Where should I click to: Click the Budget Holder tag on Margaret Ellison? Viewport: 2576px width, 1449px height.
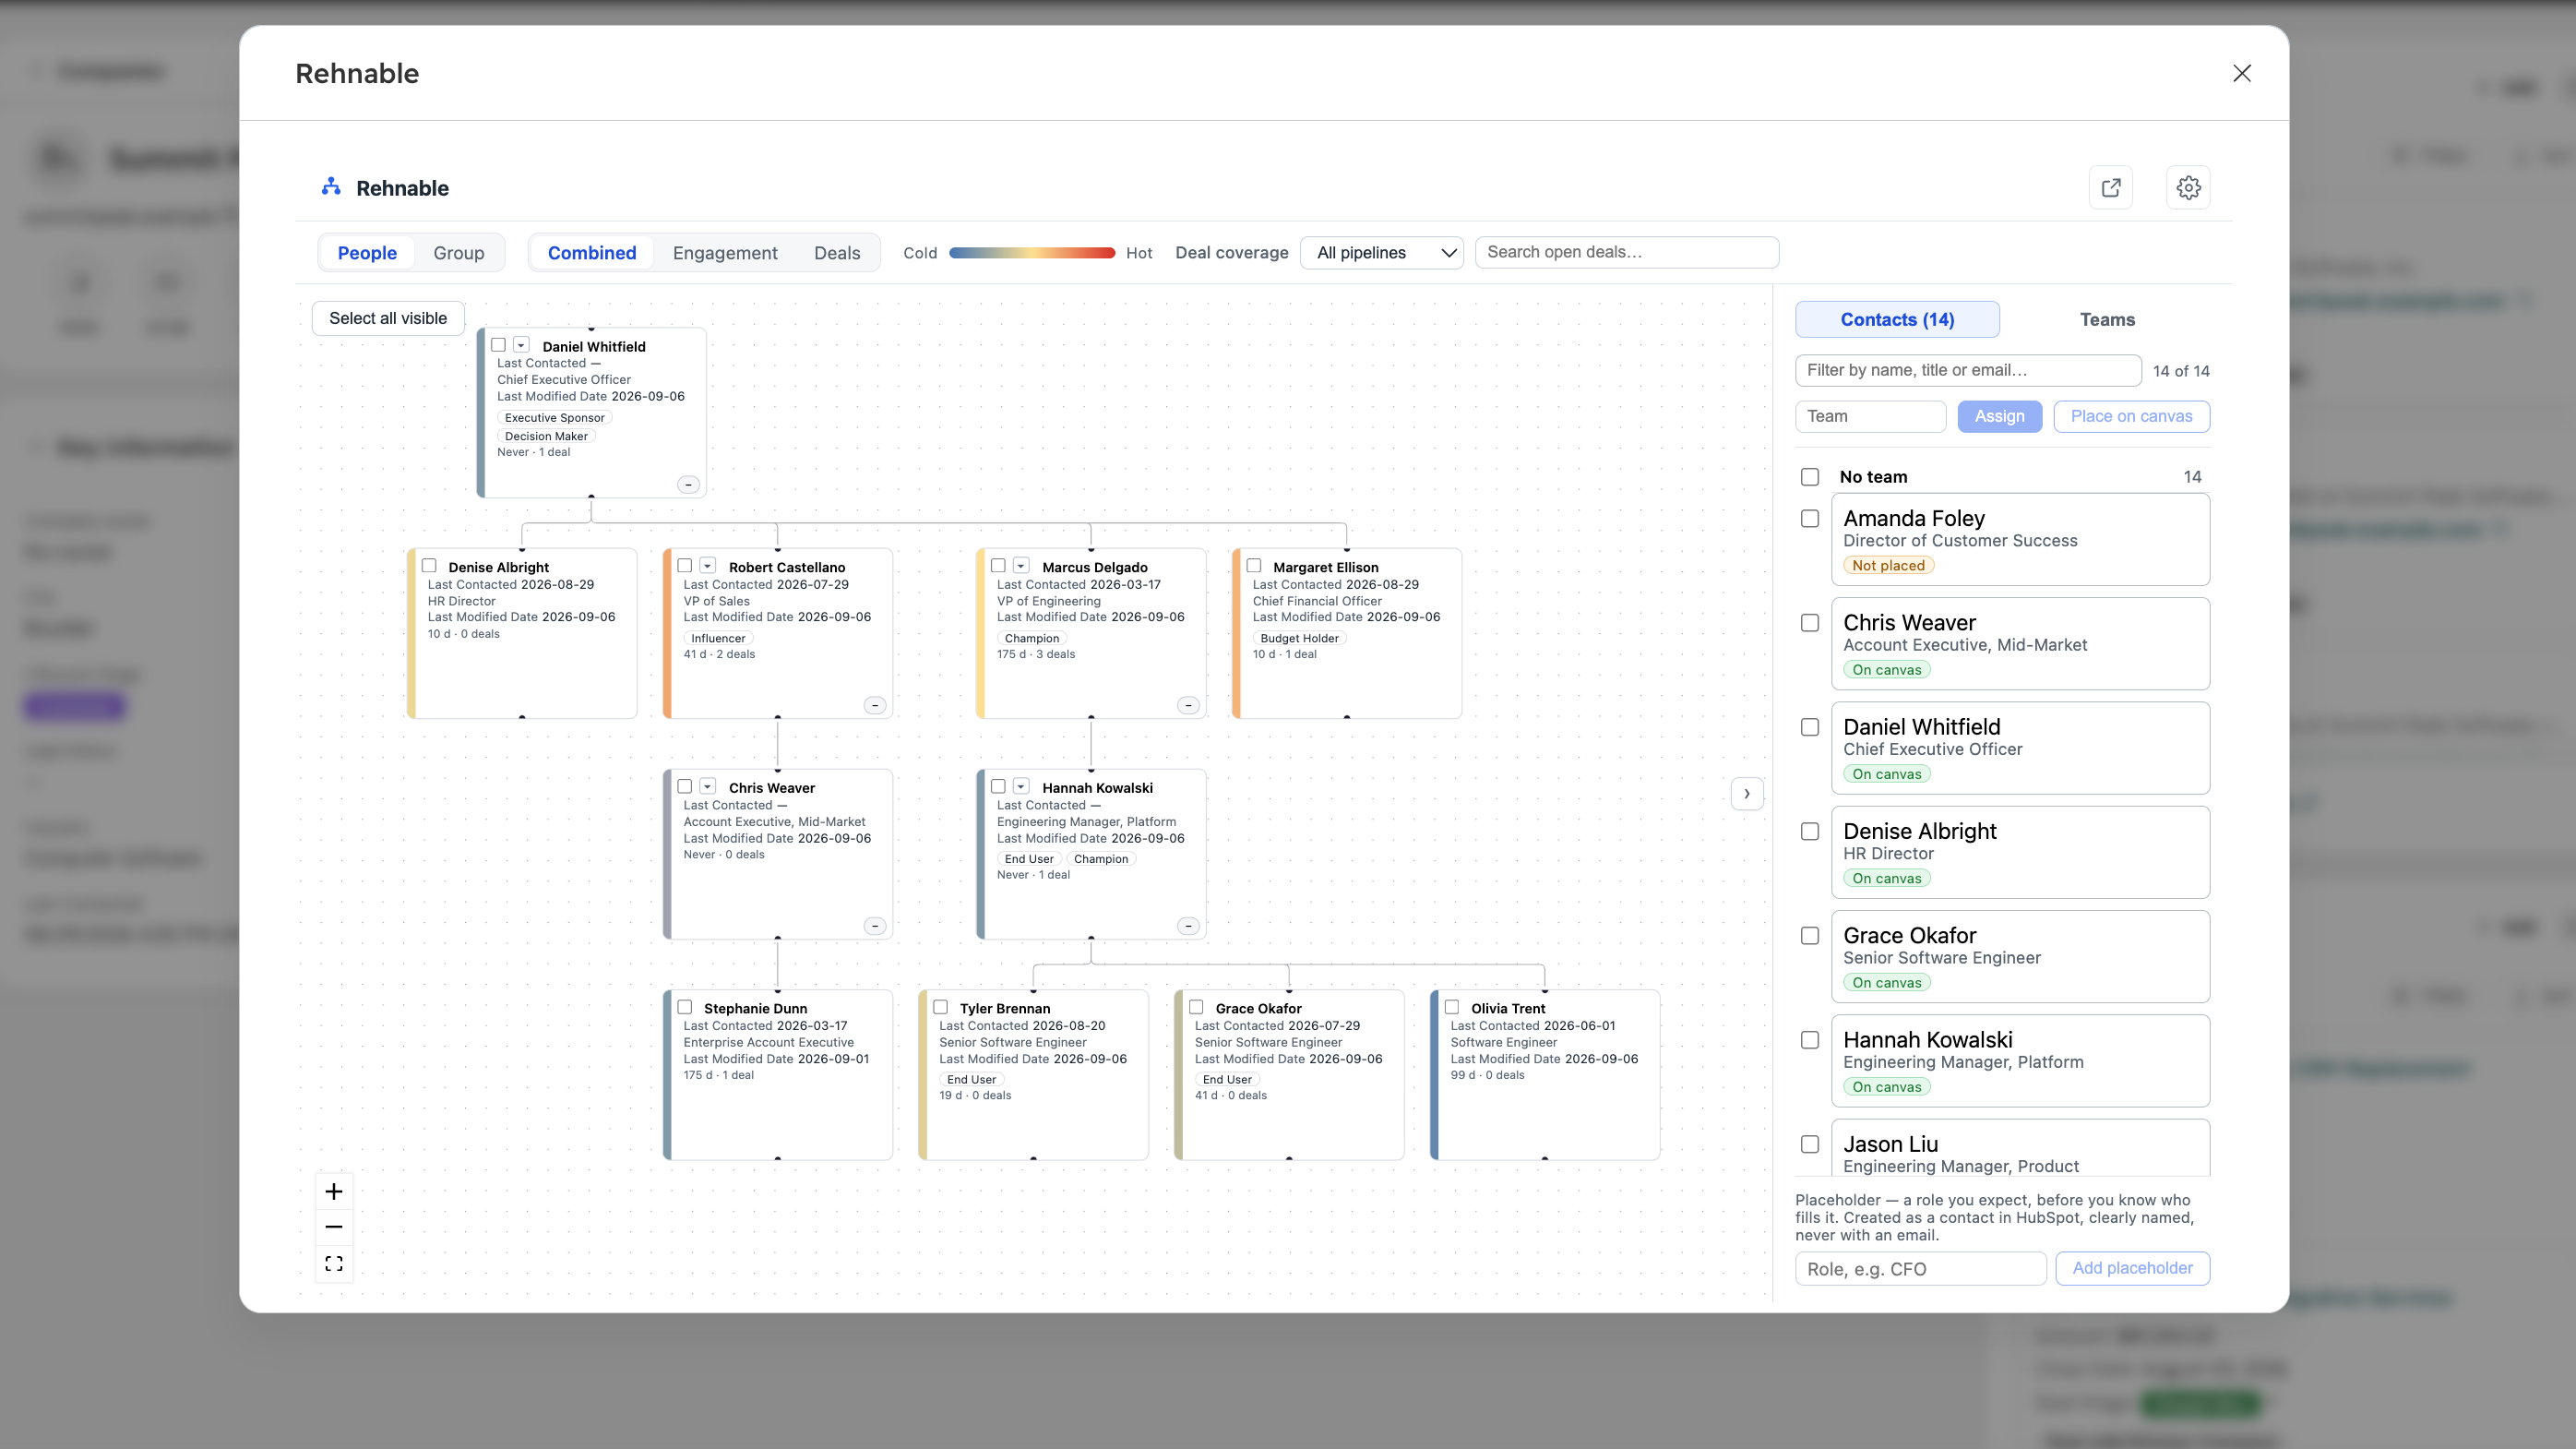tap(1299, 638)
